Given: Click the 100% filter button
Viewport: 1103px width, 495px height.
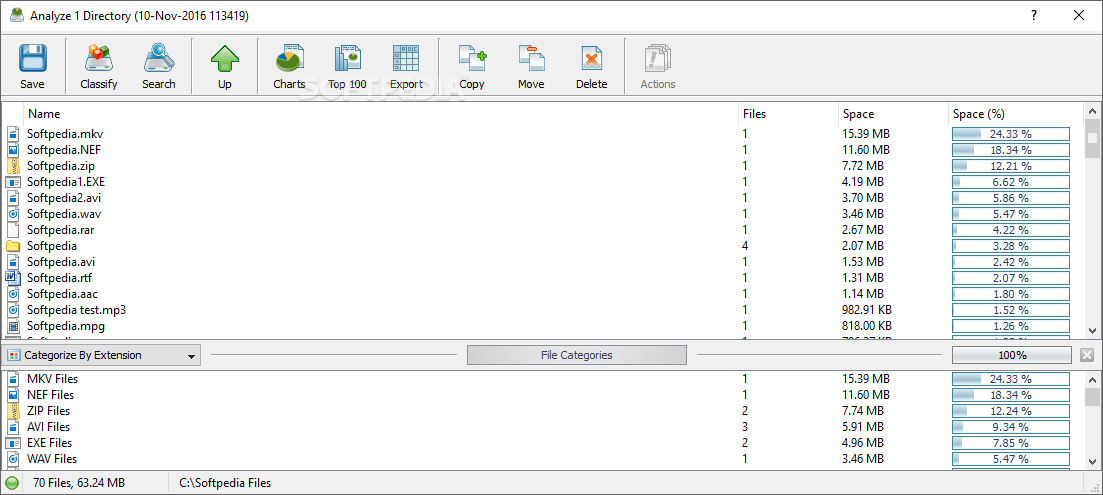Looking at the screenshot, I should 1012,355.
